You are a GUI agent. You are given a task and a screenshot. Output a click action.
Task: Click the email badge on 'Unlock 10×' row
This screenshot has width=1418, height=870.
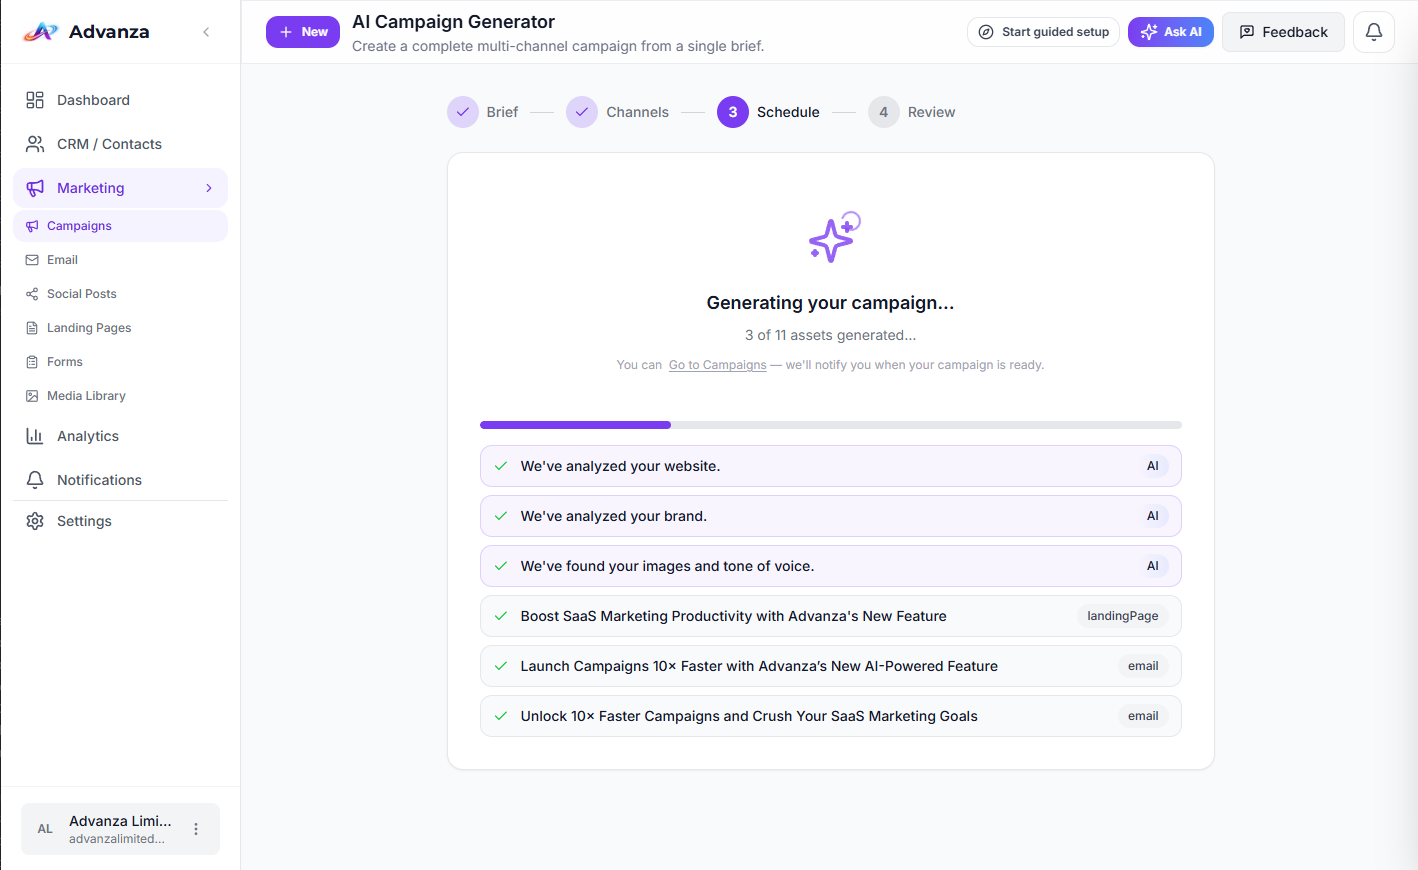click(1143, 716)
